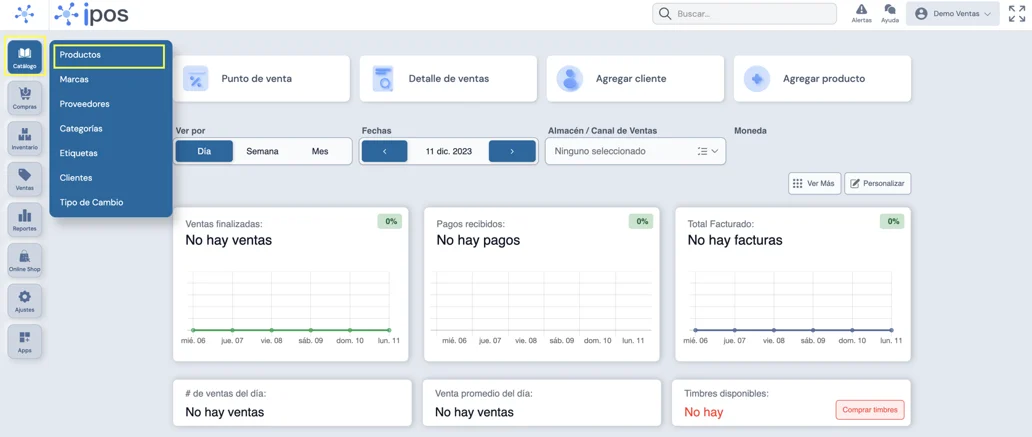Toggle fullscreen with the expand arrows icon
The height and width of the screenshot is (437, 1032).
pos(1016,14)
